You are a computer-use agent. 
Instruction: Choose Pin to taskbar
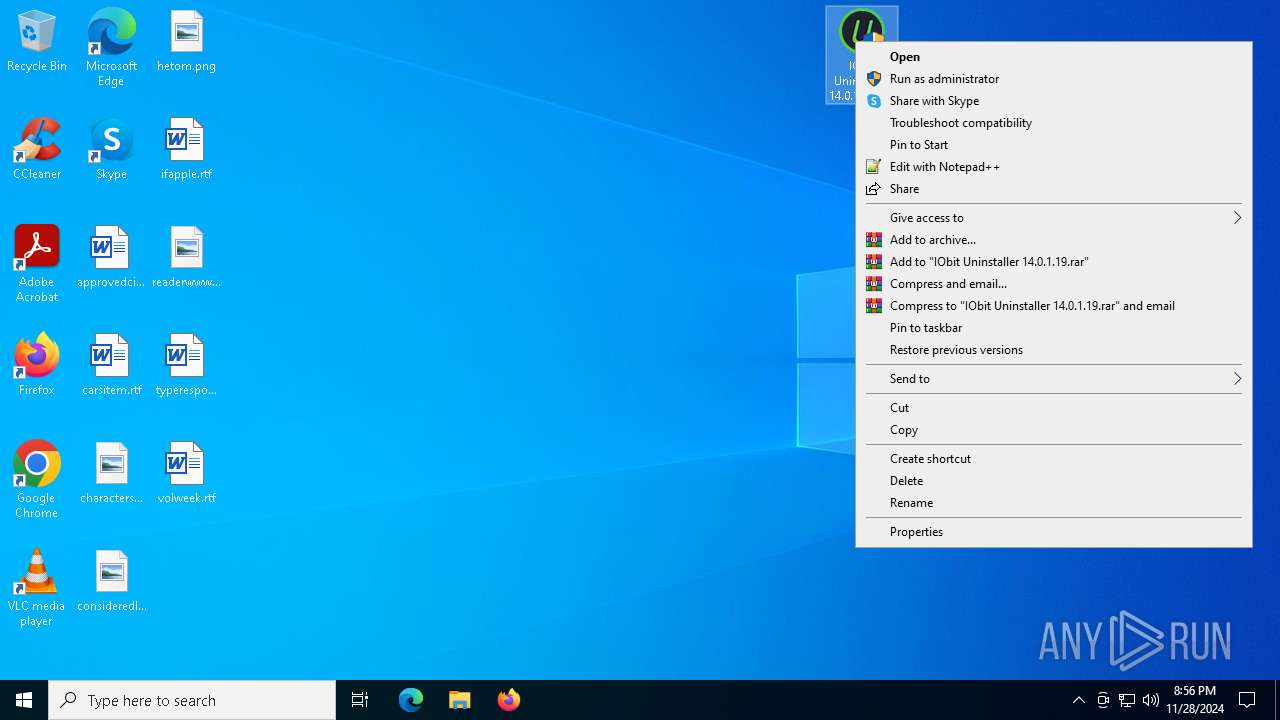tap(1054, 328)
